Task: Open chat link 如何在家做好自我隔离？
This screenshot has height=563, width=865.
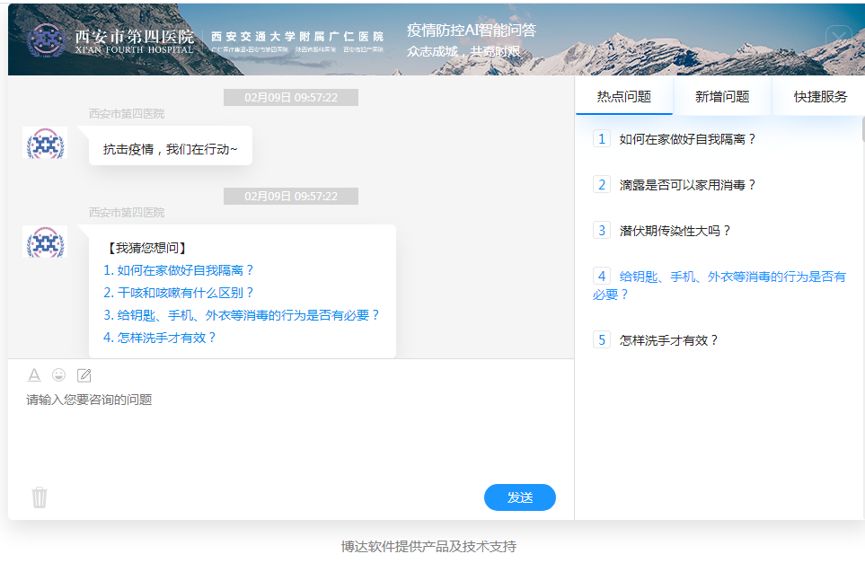Action: 178,270
